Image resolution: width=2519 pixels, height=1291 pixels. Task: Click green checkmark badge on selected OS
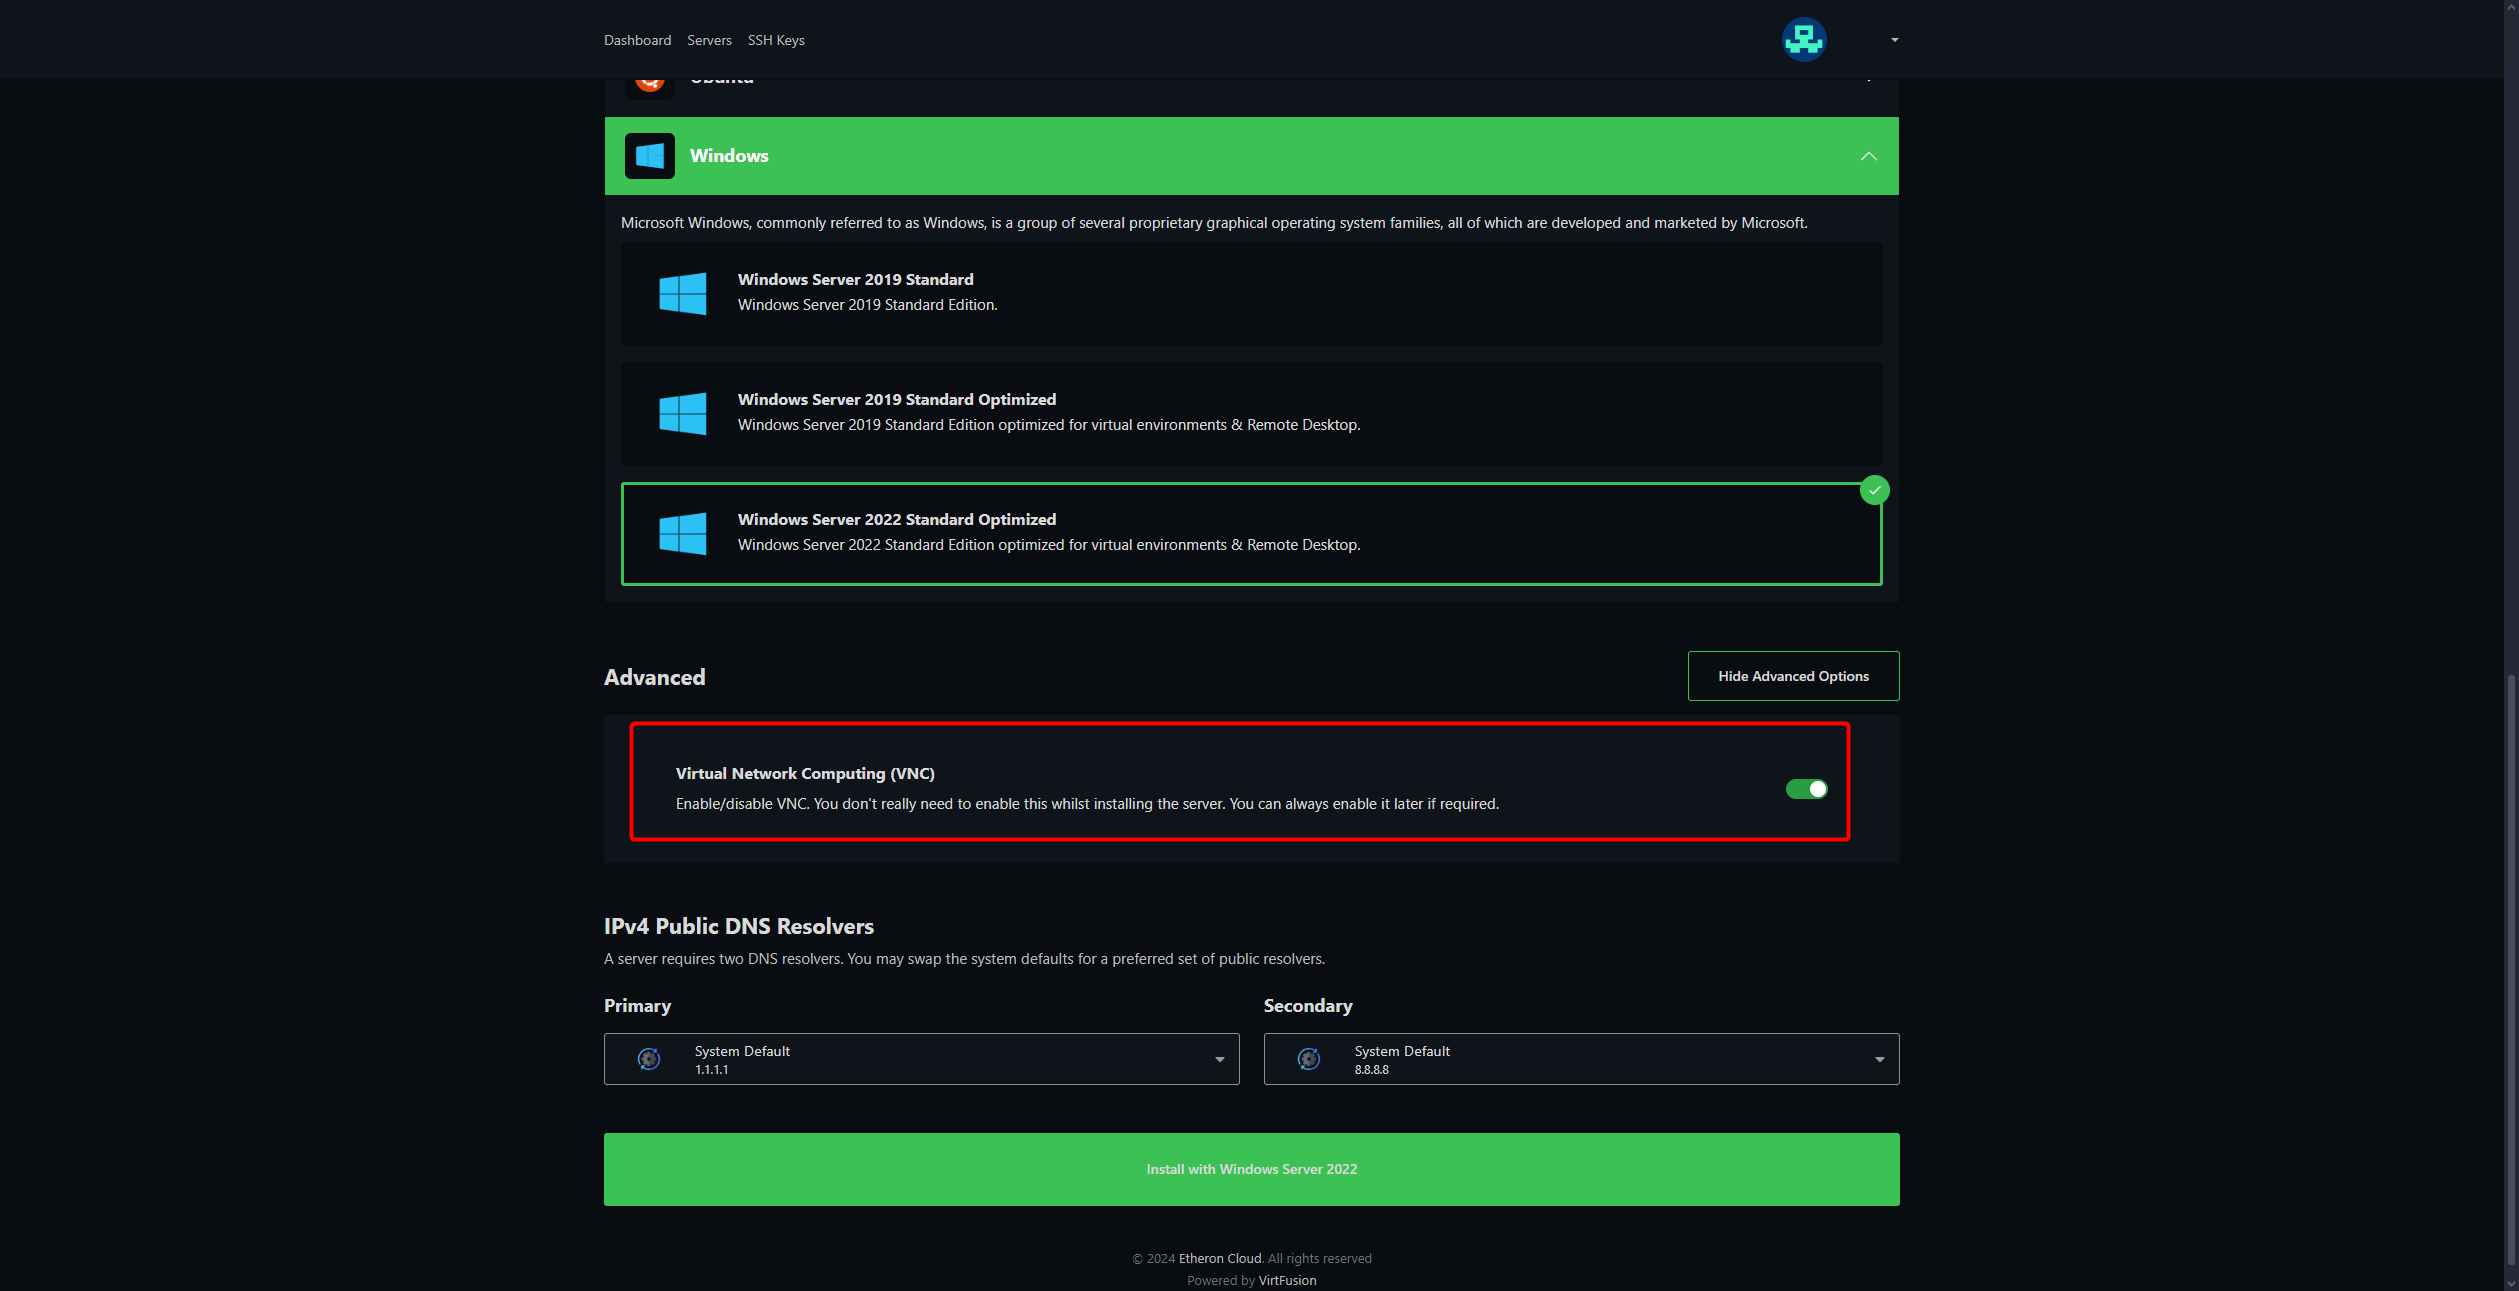point(1874,490)
